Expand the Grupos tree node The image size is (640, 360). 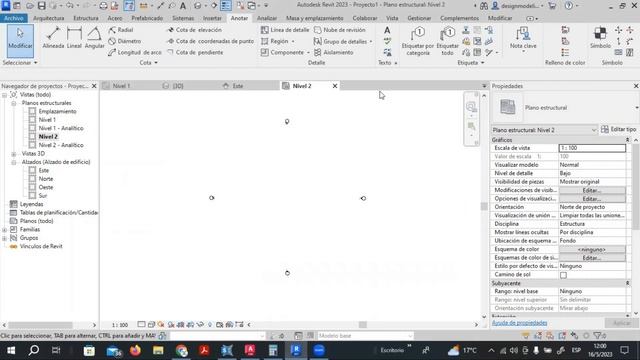[4, 238]
